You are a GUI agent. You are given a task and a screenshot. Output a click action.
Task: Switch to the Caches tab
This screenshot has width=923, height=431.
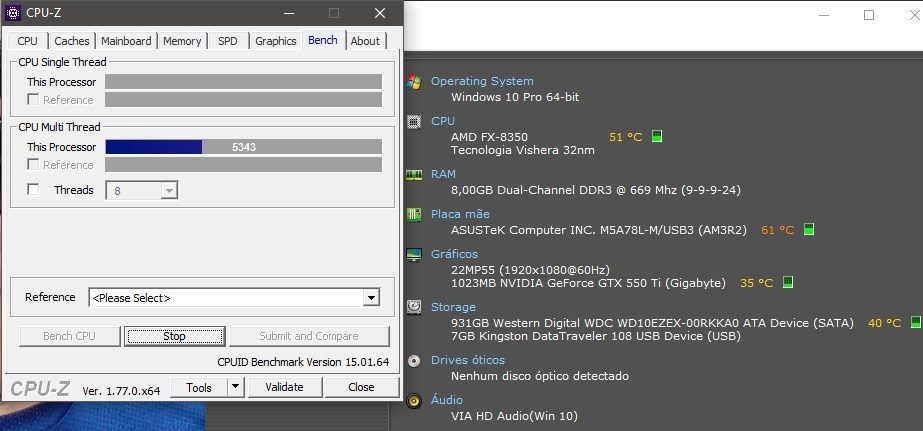pyautogui.click(x=72, y=41)
